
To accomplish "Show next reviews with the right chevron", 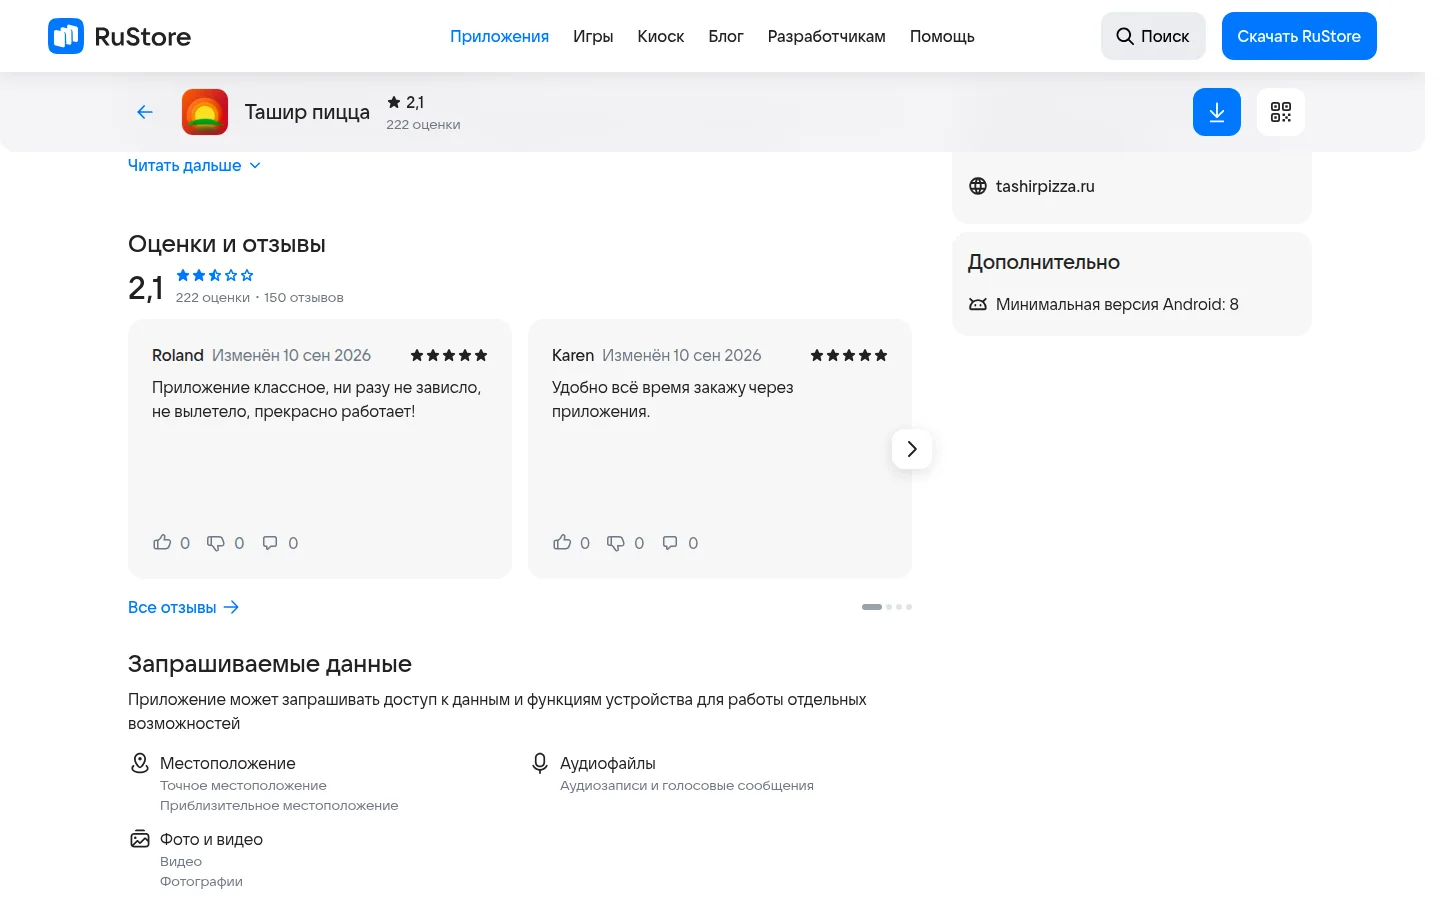I will [x=912, y=449].
